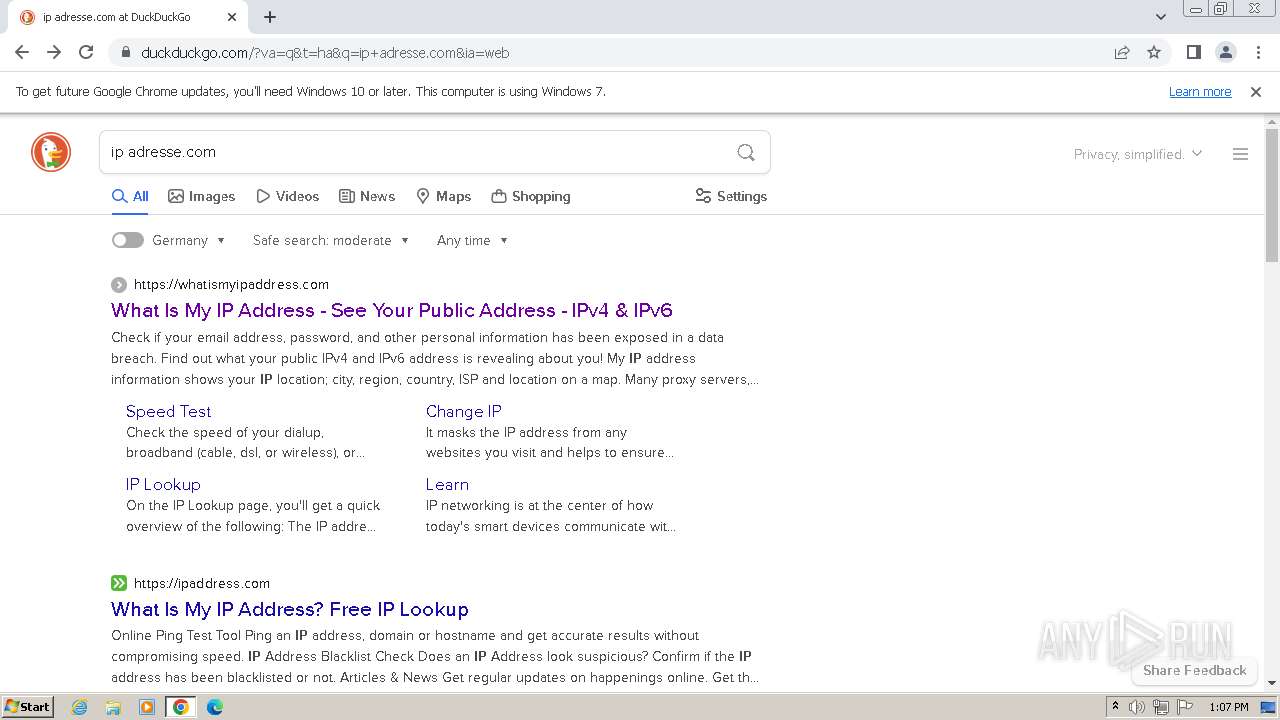
Task: Open a new browser tab
Action: click(270, 17)
